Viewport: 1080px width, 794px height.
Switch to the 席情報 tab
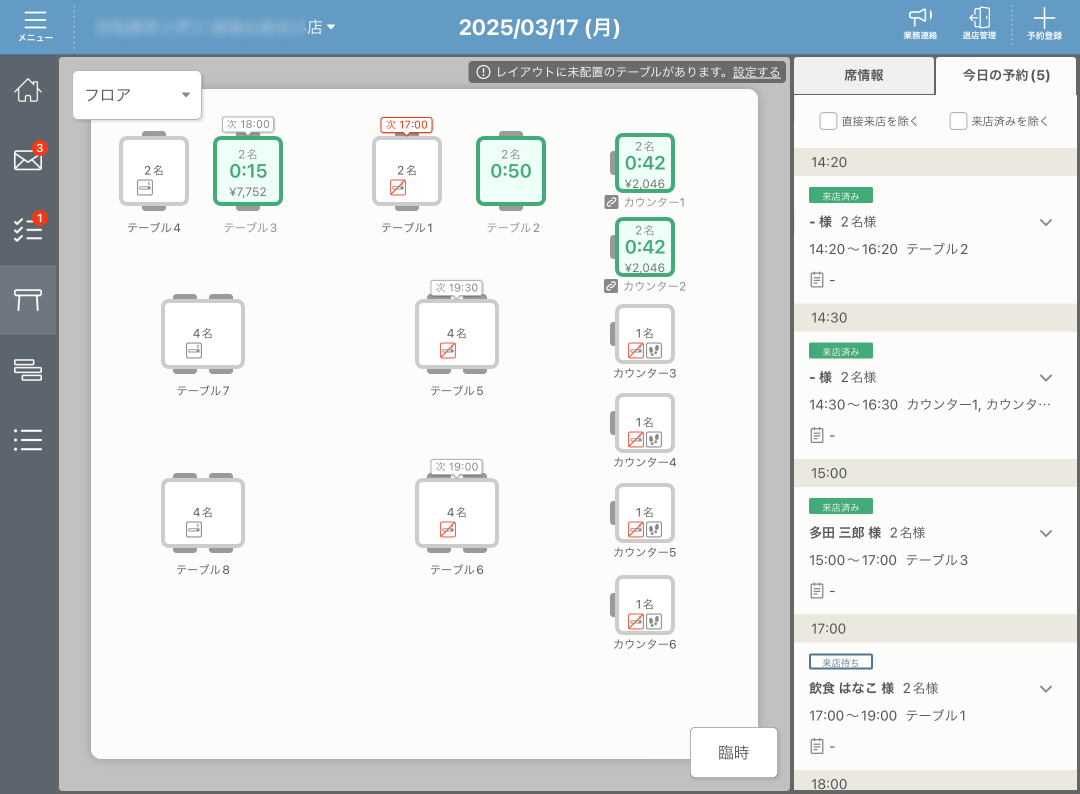coord(863,75)
